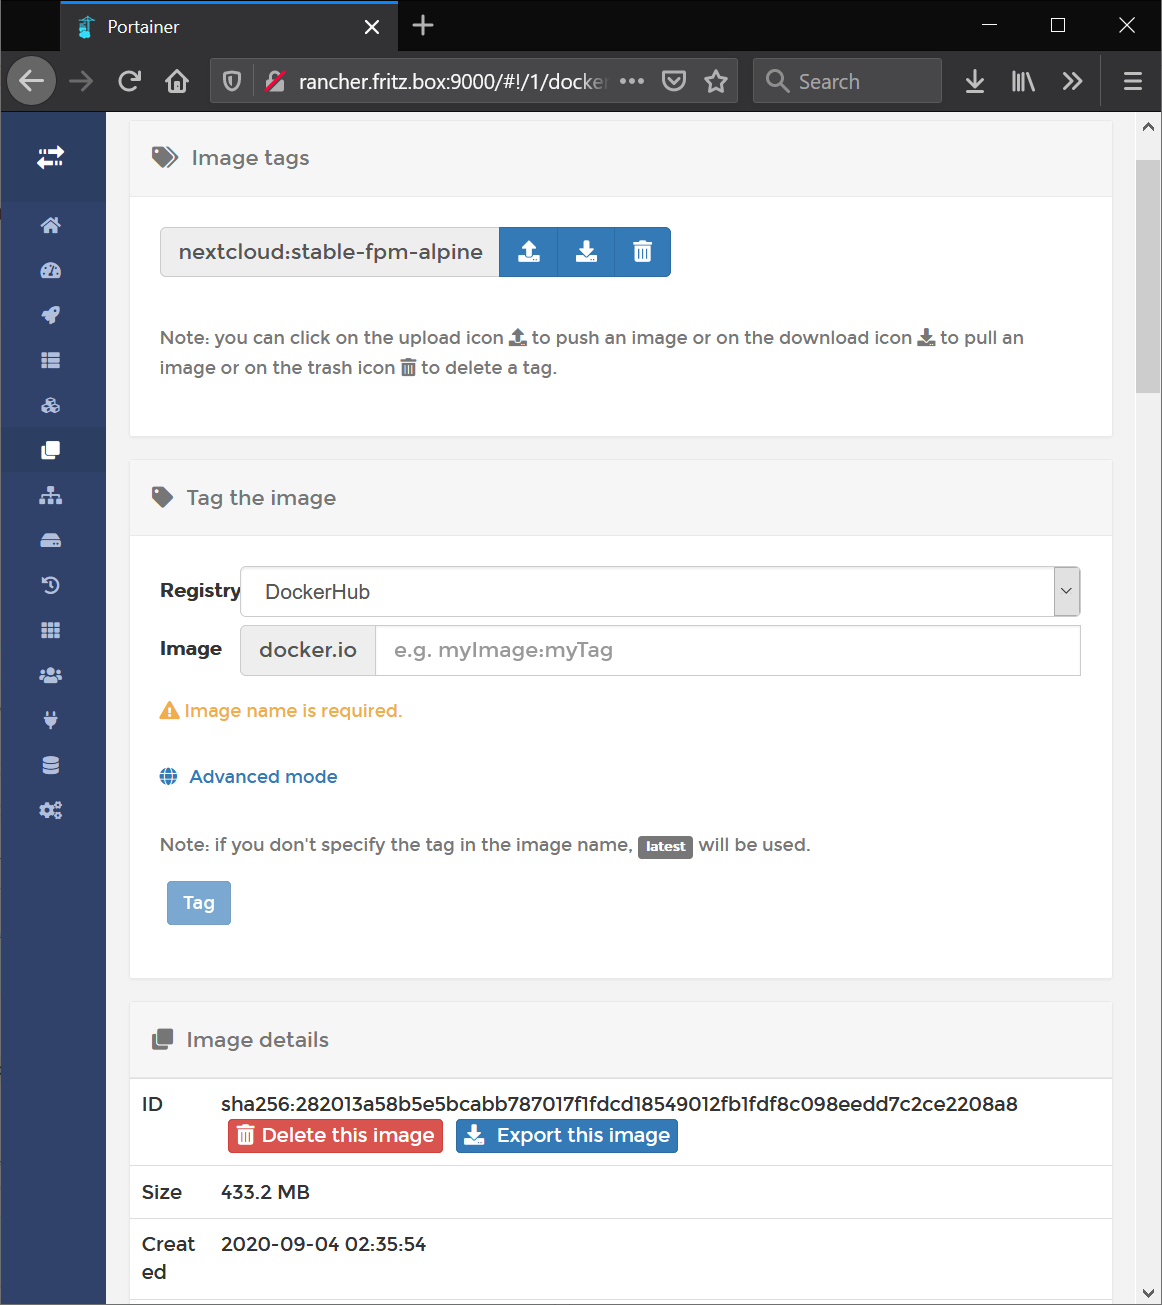Click Delete this image button
The width and height of the screenshot is (1162, 1305).
tap(335, 1136)
